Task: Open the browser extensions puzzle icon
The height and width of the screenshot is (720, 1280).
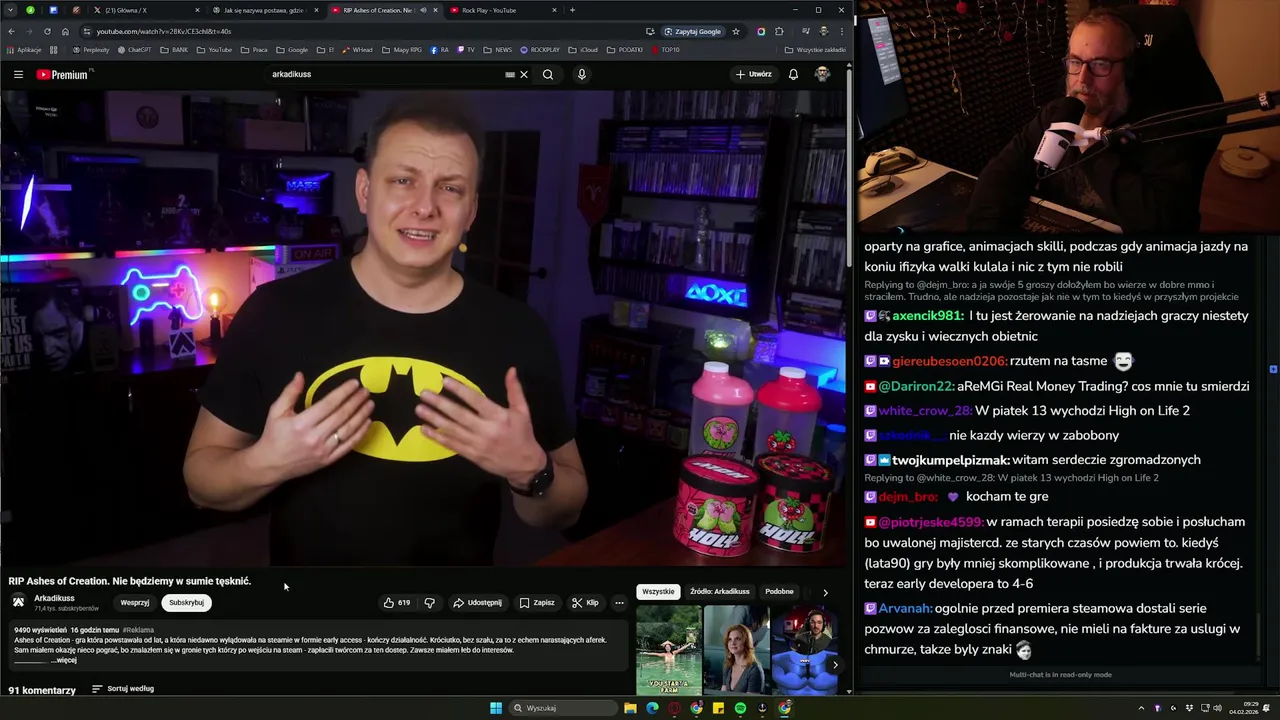Action: pyautogui.click(x=779, y=31)
